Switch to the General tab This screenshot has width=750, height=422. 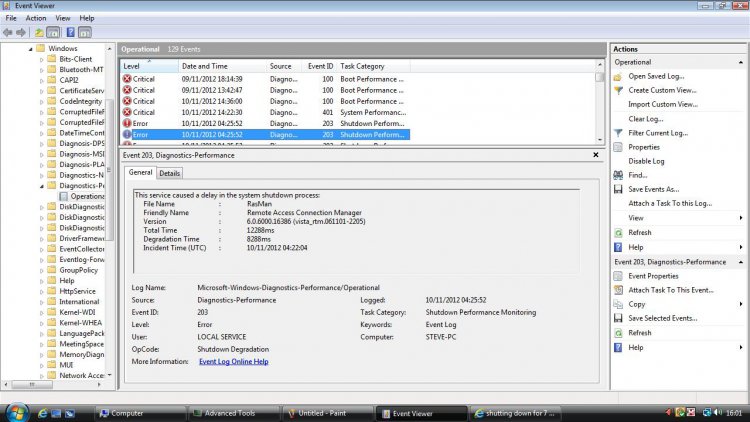click(x=140, y=172)
